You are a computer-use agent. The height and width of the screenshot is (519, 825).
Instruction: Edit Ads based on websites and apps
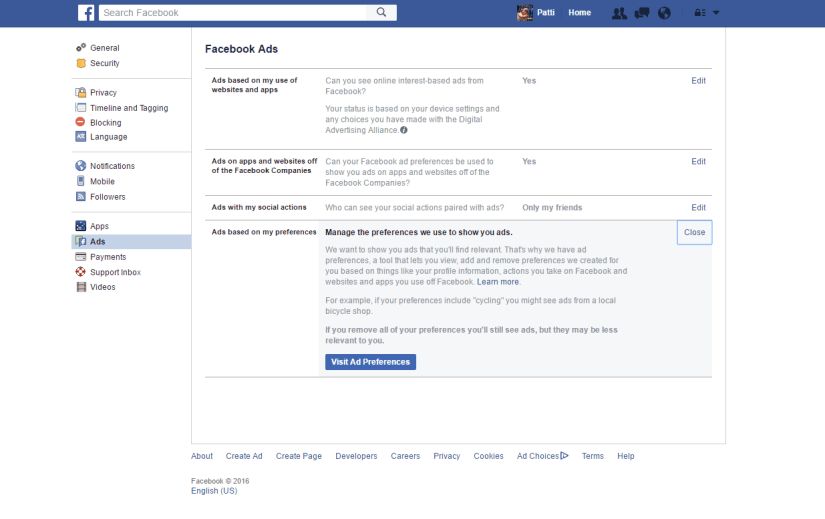(698, 81)
